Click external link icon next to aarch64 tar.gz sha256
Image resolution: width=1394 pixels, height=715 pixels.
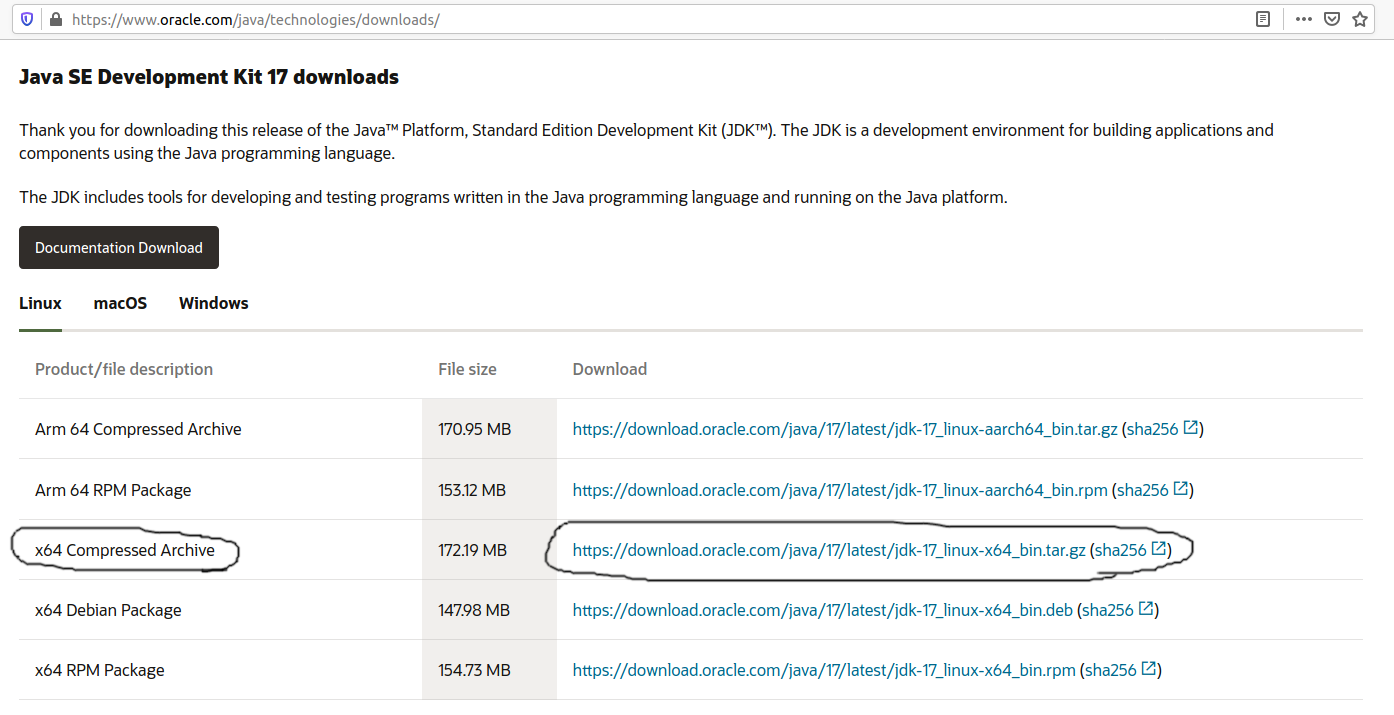[1190, 428]
